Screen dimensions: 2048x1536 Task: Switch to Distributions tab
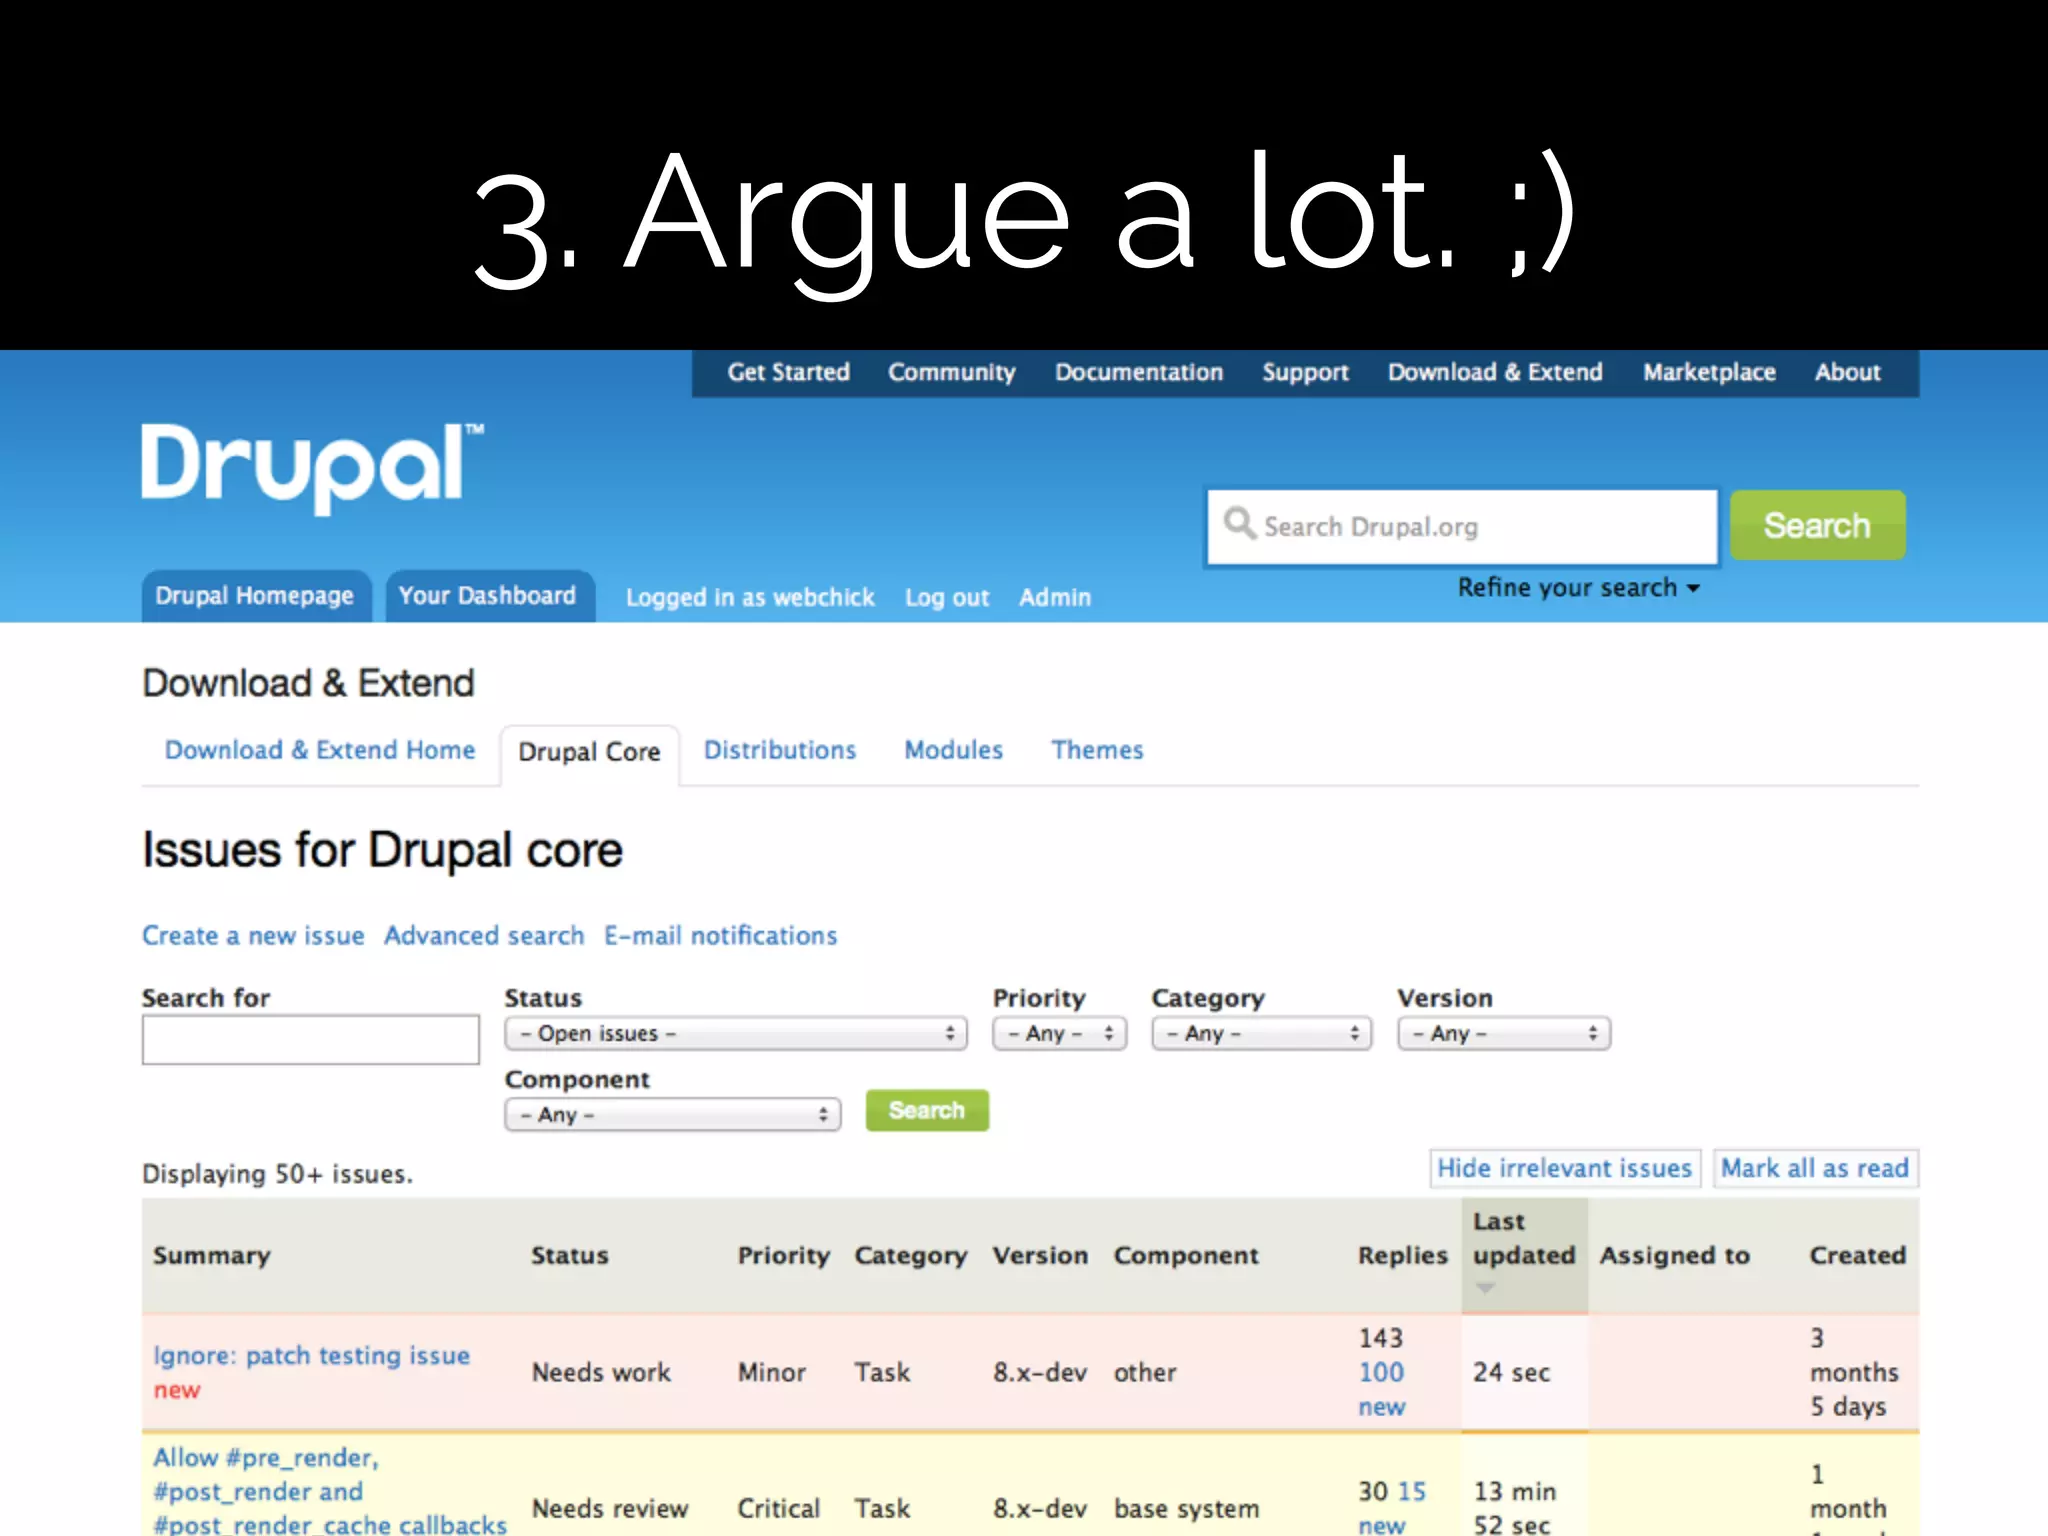(780, 750)
